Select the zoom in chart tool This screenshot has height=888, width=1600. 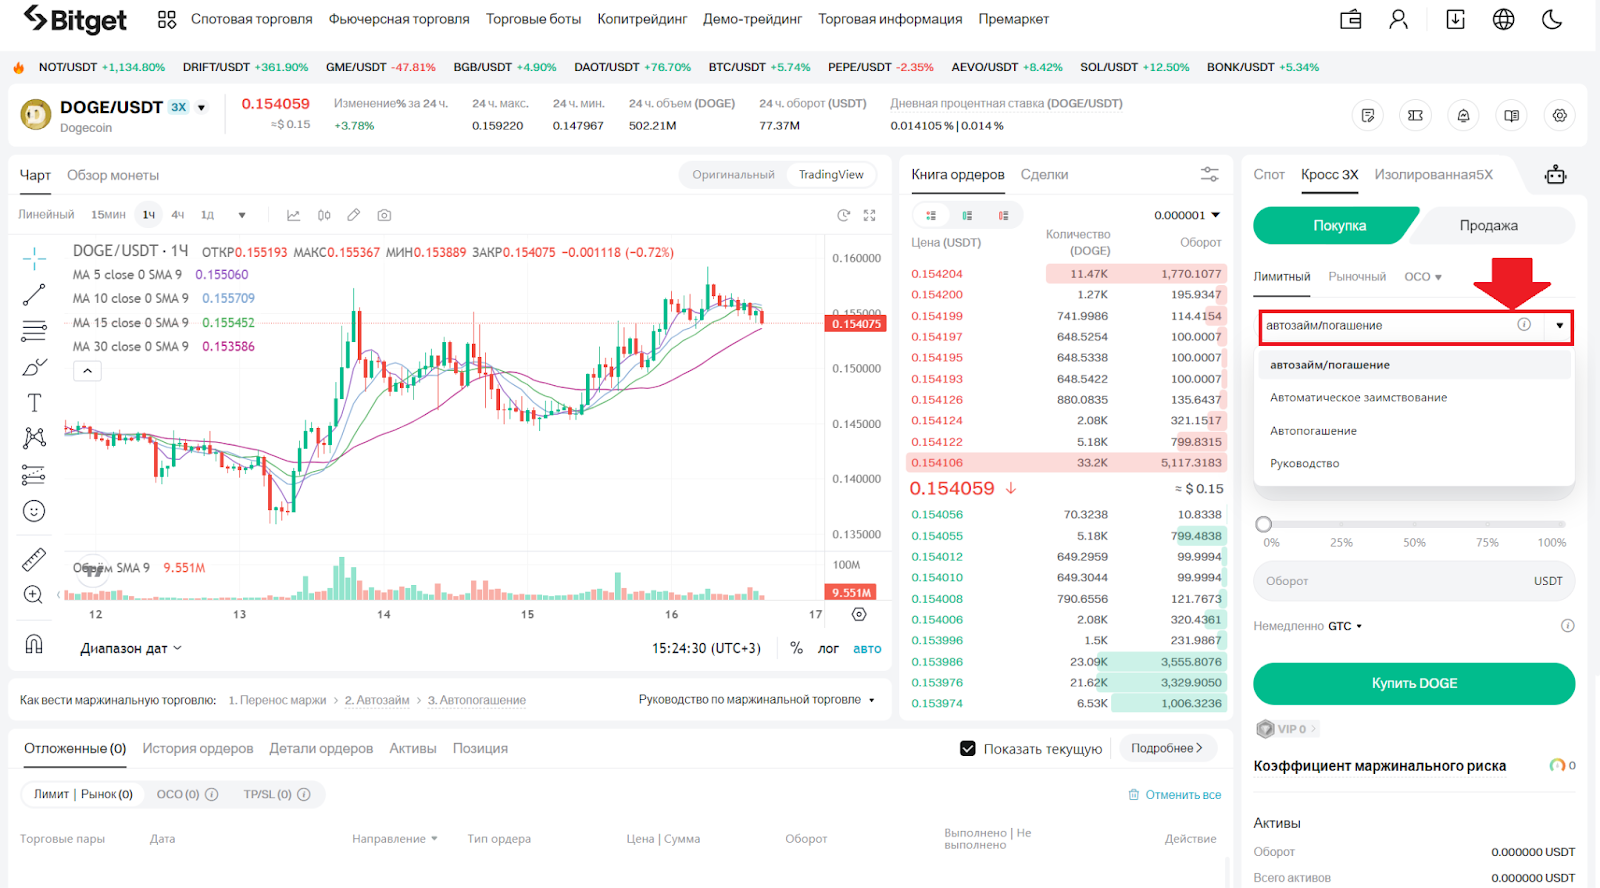34,595
